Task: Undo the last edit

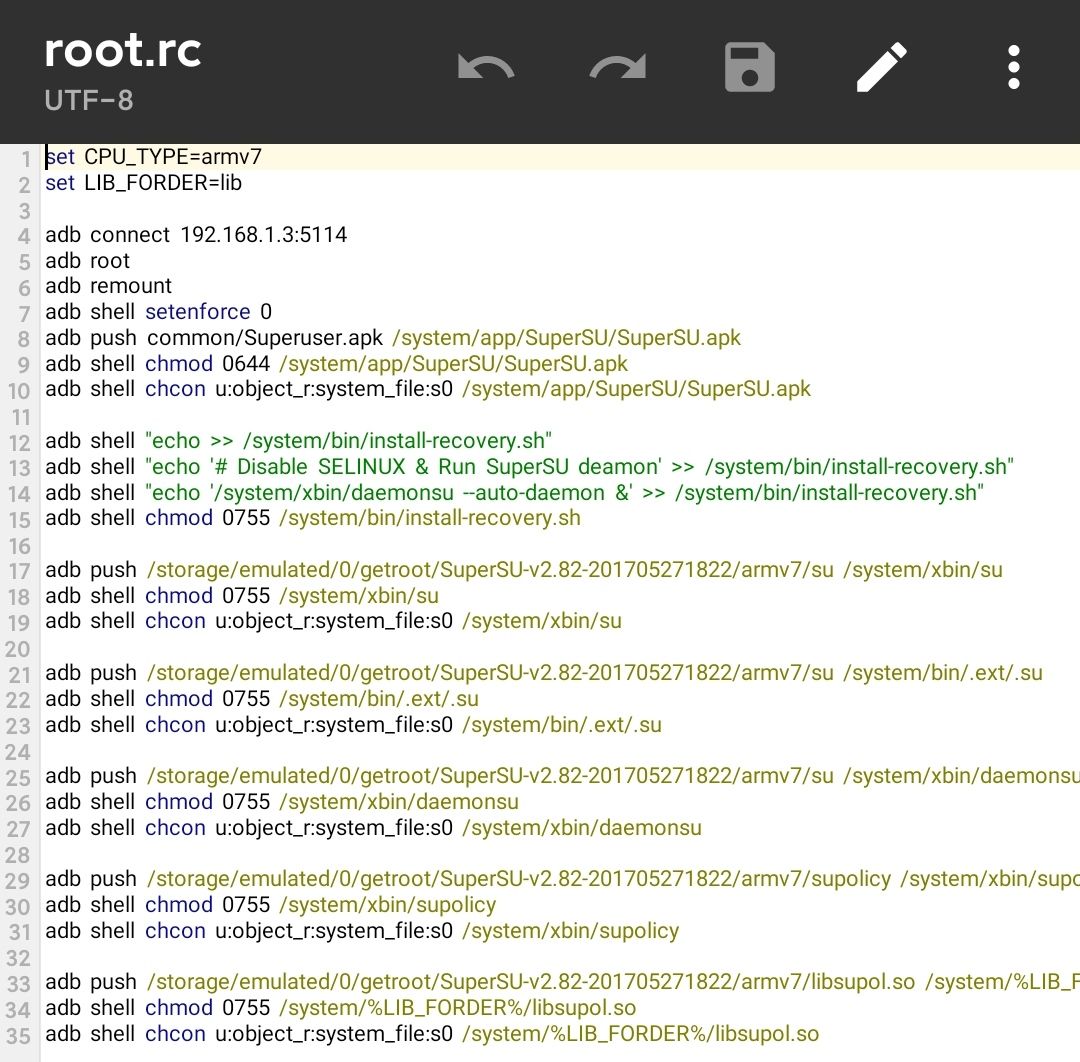Action: coord(486,67)
